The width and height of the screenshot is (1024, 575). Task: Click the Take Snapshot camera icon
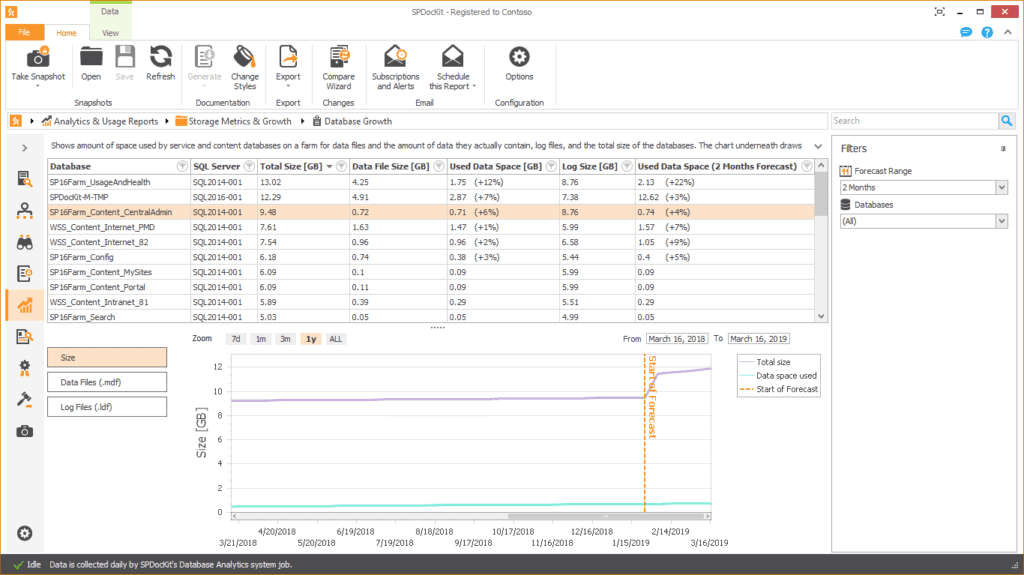click(x=38, y=58)
